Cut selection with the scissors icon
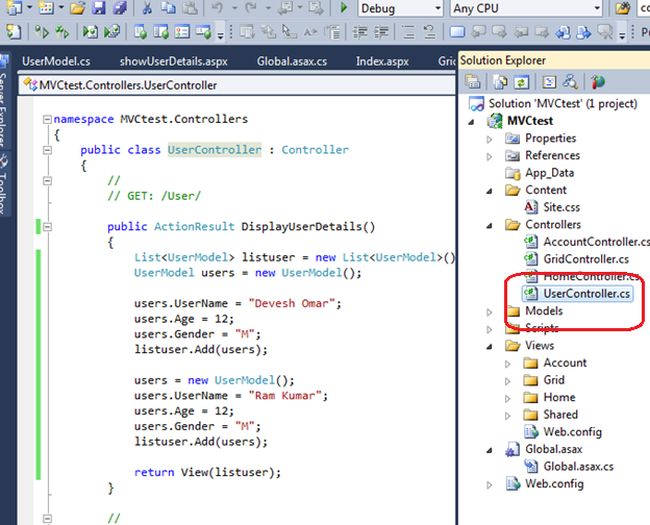Viewport: 650px width, 525px height. click(147, 8)
